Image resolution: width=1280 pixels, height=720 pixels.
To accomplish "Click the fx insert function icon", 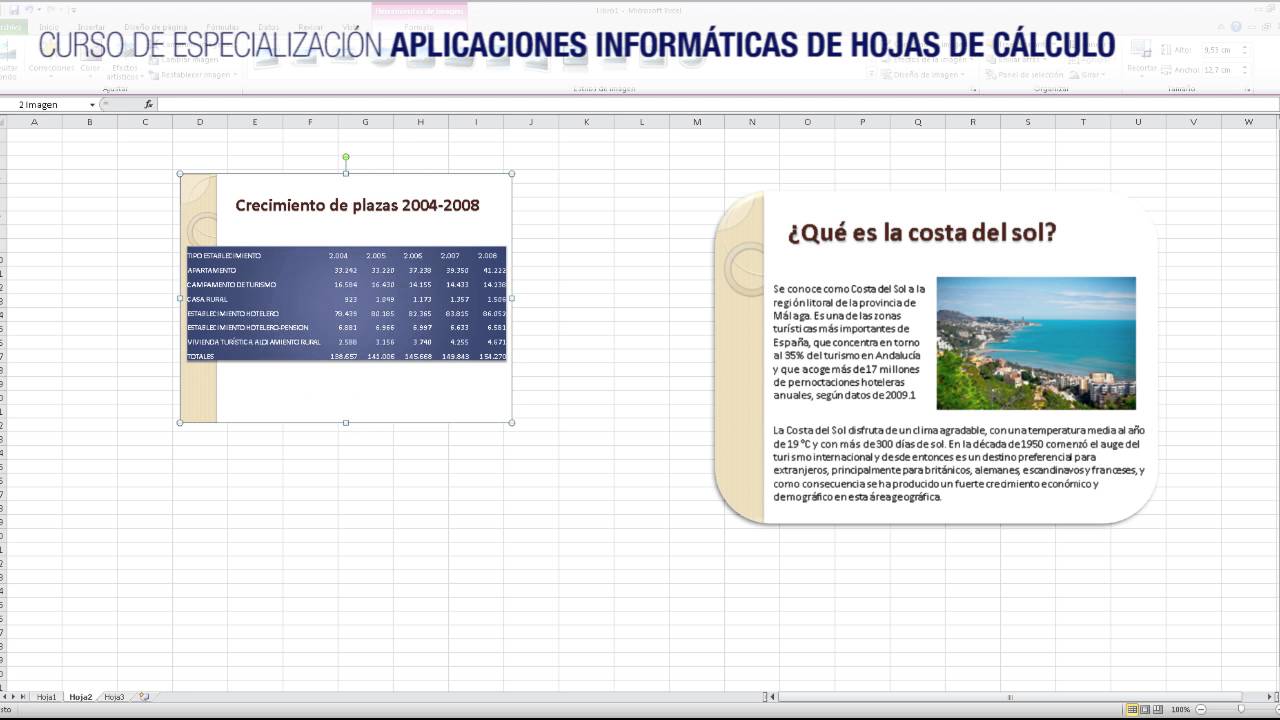I will pyautogui.click(x=148, y=104).
